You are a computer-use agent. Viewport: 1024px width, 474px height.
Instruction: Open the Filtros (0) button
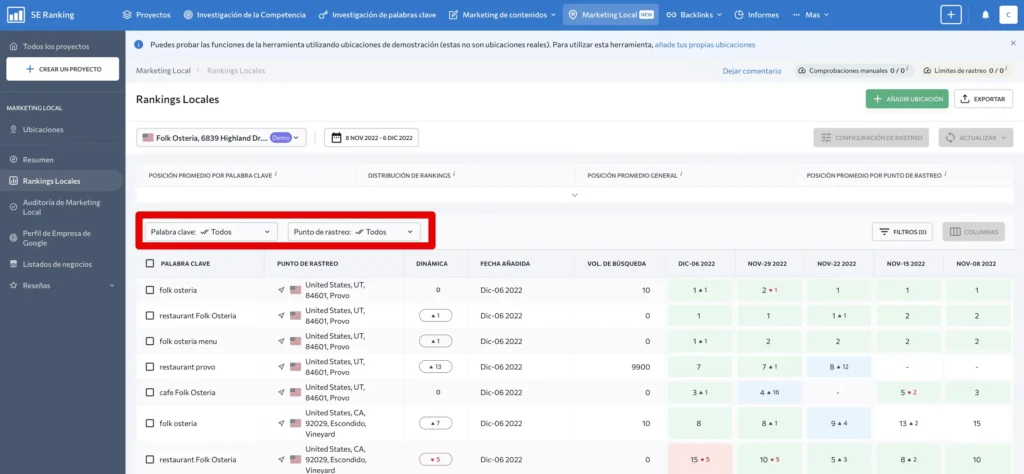pyautogui.click(x=902, y=232)
